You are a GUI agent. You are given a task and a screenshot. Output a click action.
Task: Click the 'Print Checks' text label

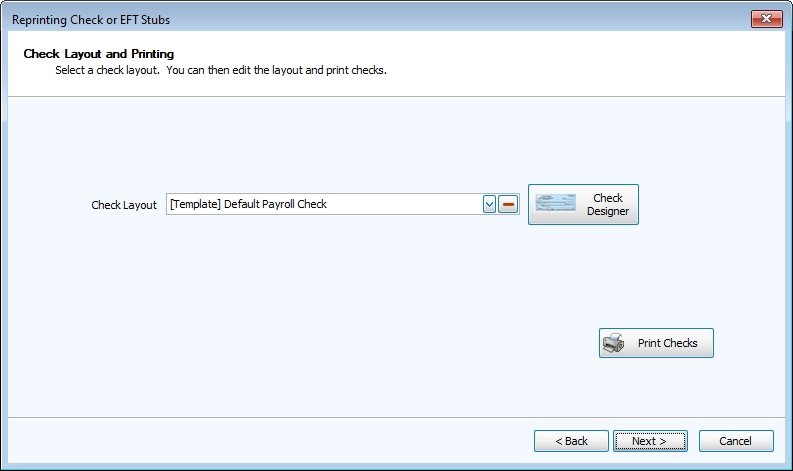[x=667, y=343]
